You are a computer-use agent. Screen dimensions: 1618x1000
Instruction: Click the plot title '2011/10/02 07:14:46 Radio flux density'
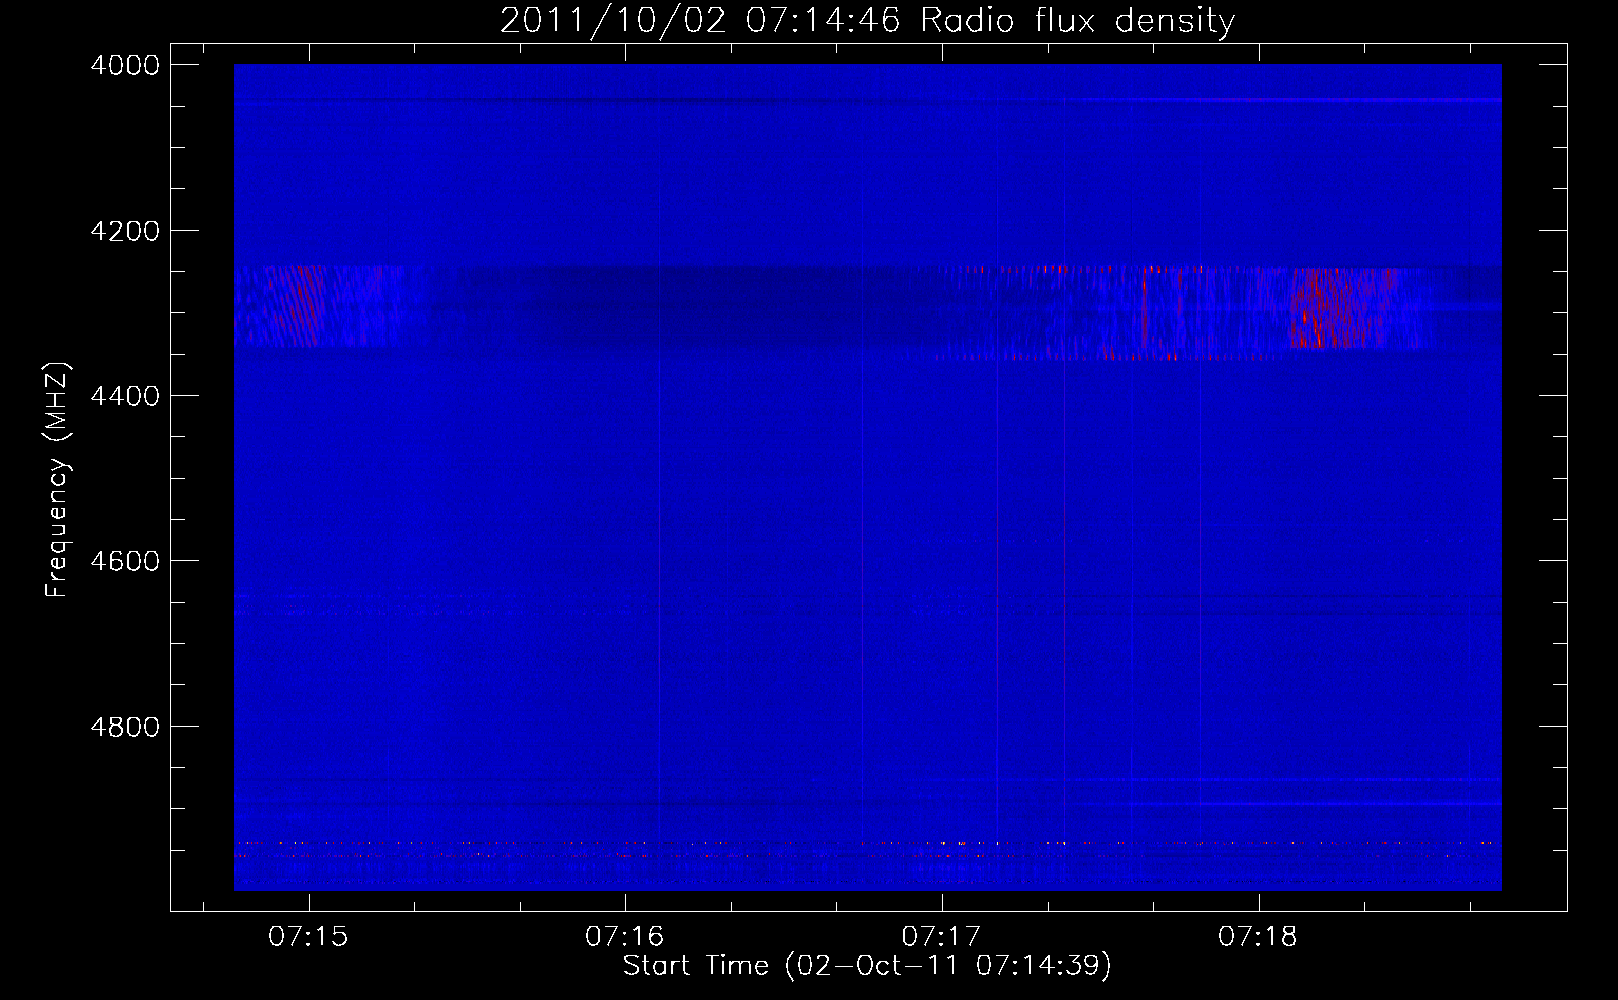(867, 21)
